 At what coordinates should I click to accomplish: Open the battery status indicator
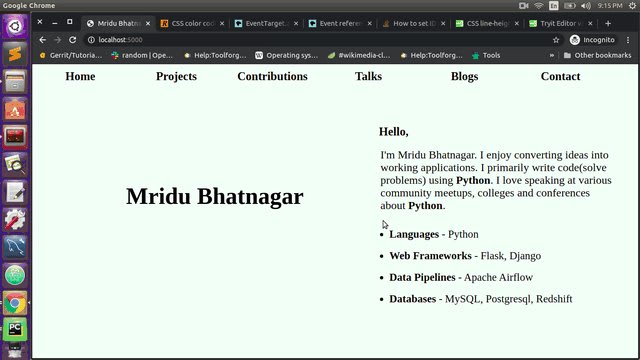pyautogui.click(x=570, y=5)
